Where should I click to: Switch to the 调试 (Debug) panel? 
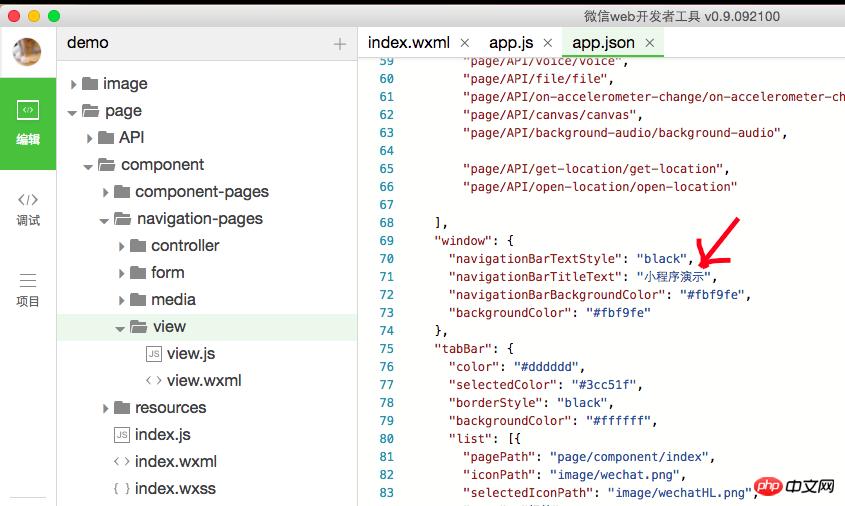point(28,208)
